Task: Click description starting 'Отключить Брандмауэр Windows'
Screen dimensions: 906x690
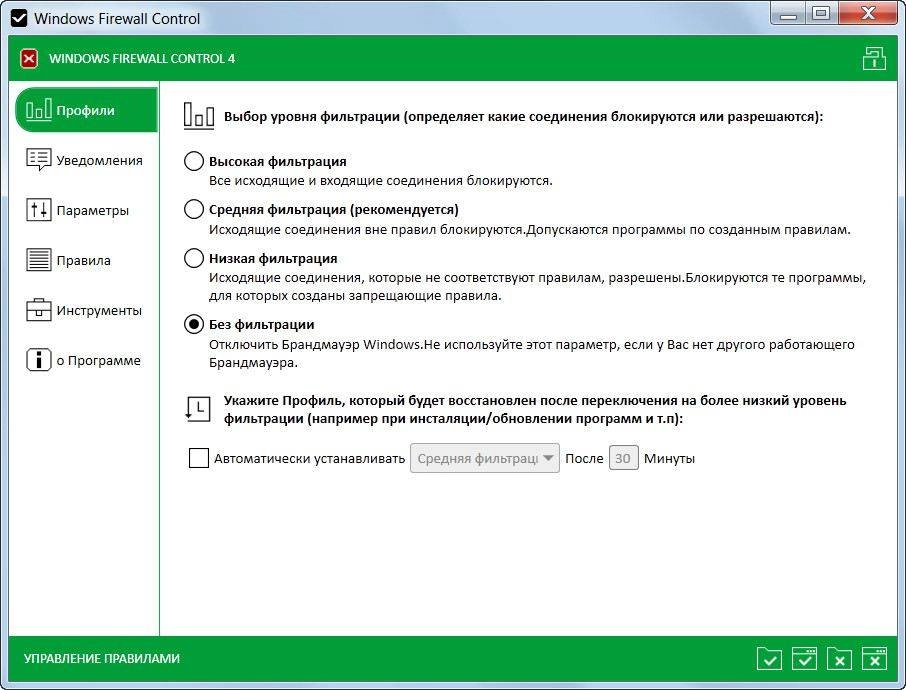Action: click(x=532, y=354)
